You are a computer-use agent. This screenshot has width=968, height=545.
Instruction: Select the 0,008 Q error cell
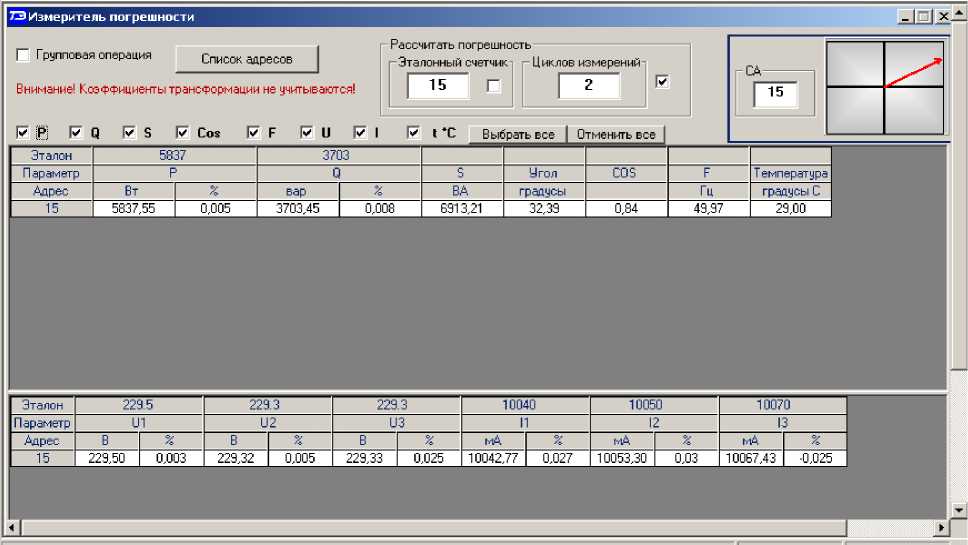pos(380,209)
